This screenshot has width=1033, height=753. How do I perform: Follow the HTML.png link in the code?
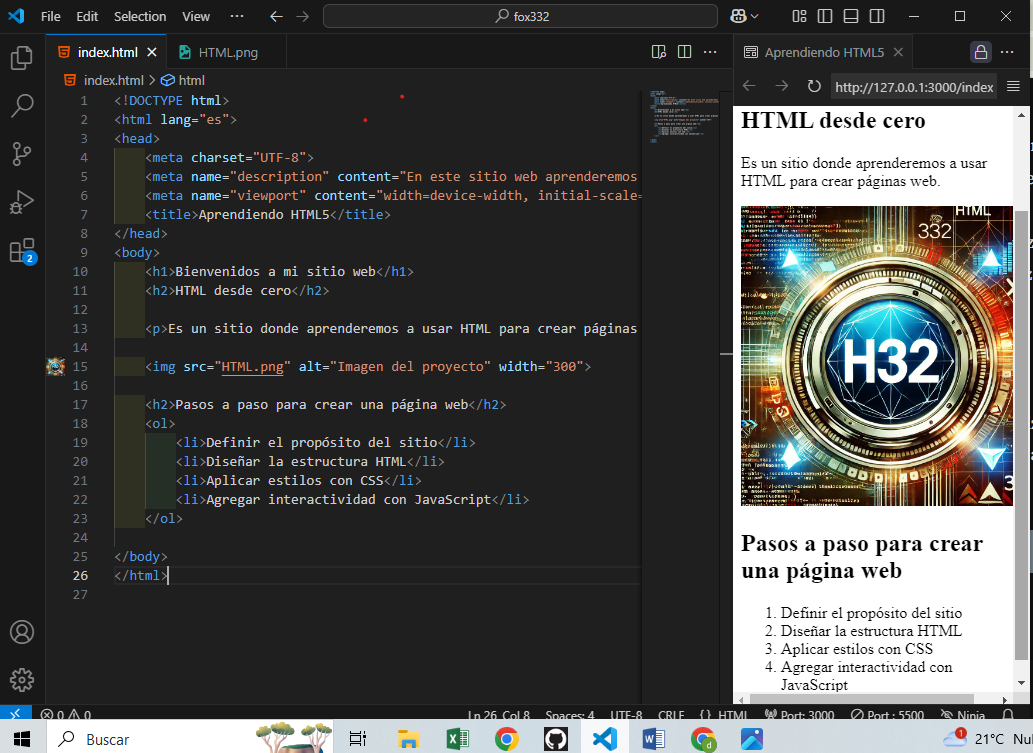point(252,366)
